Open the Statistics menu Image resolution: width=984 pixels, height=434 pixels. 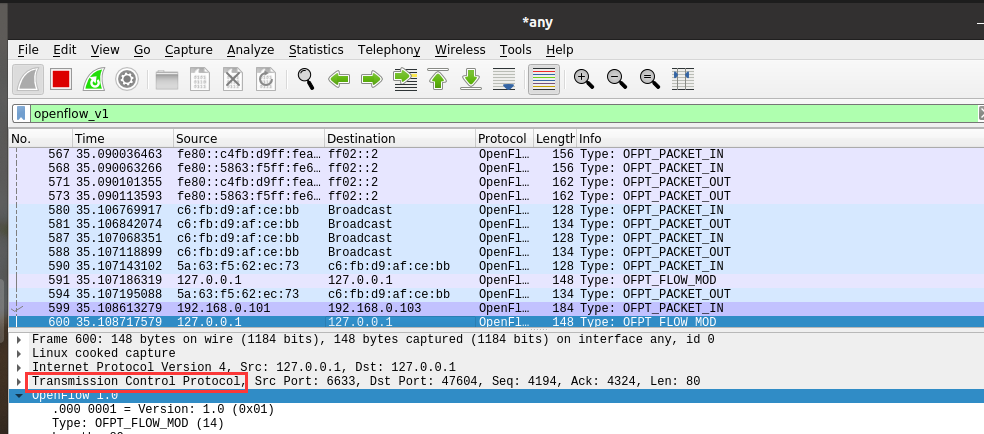tap(315, 50)
